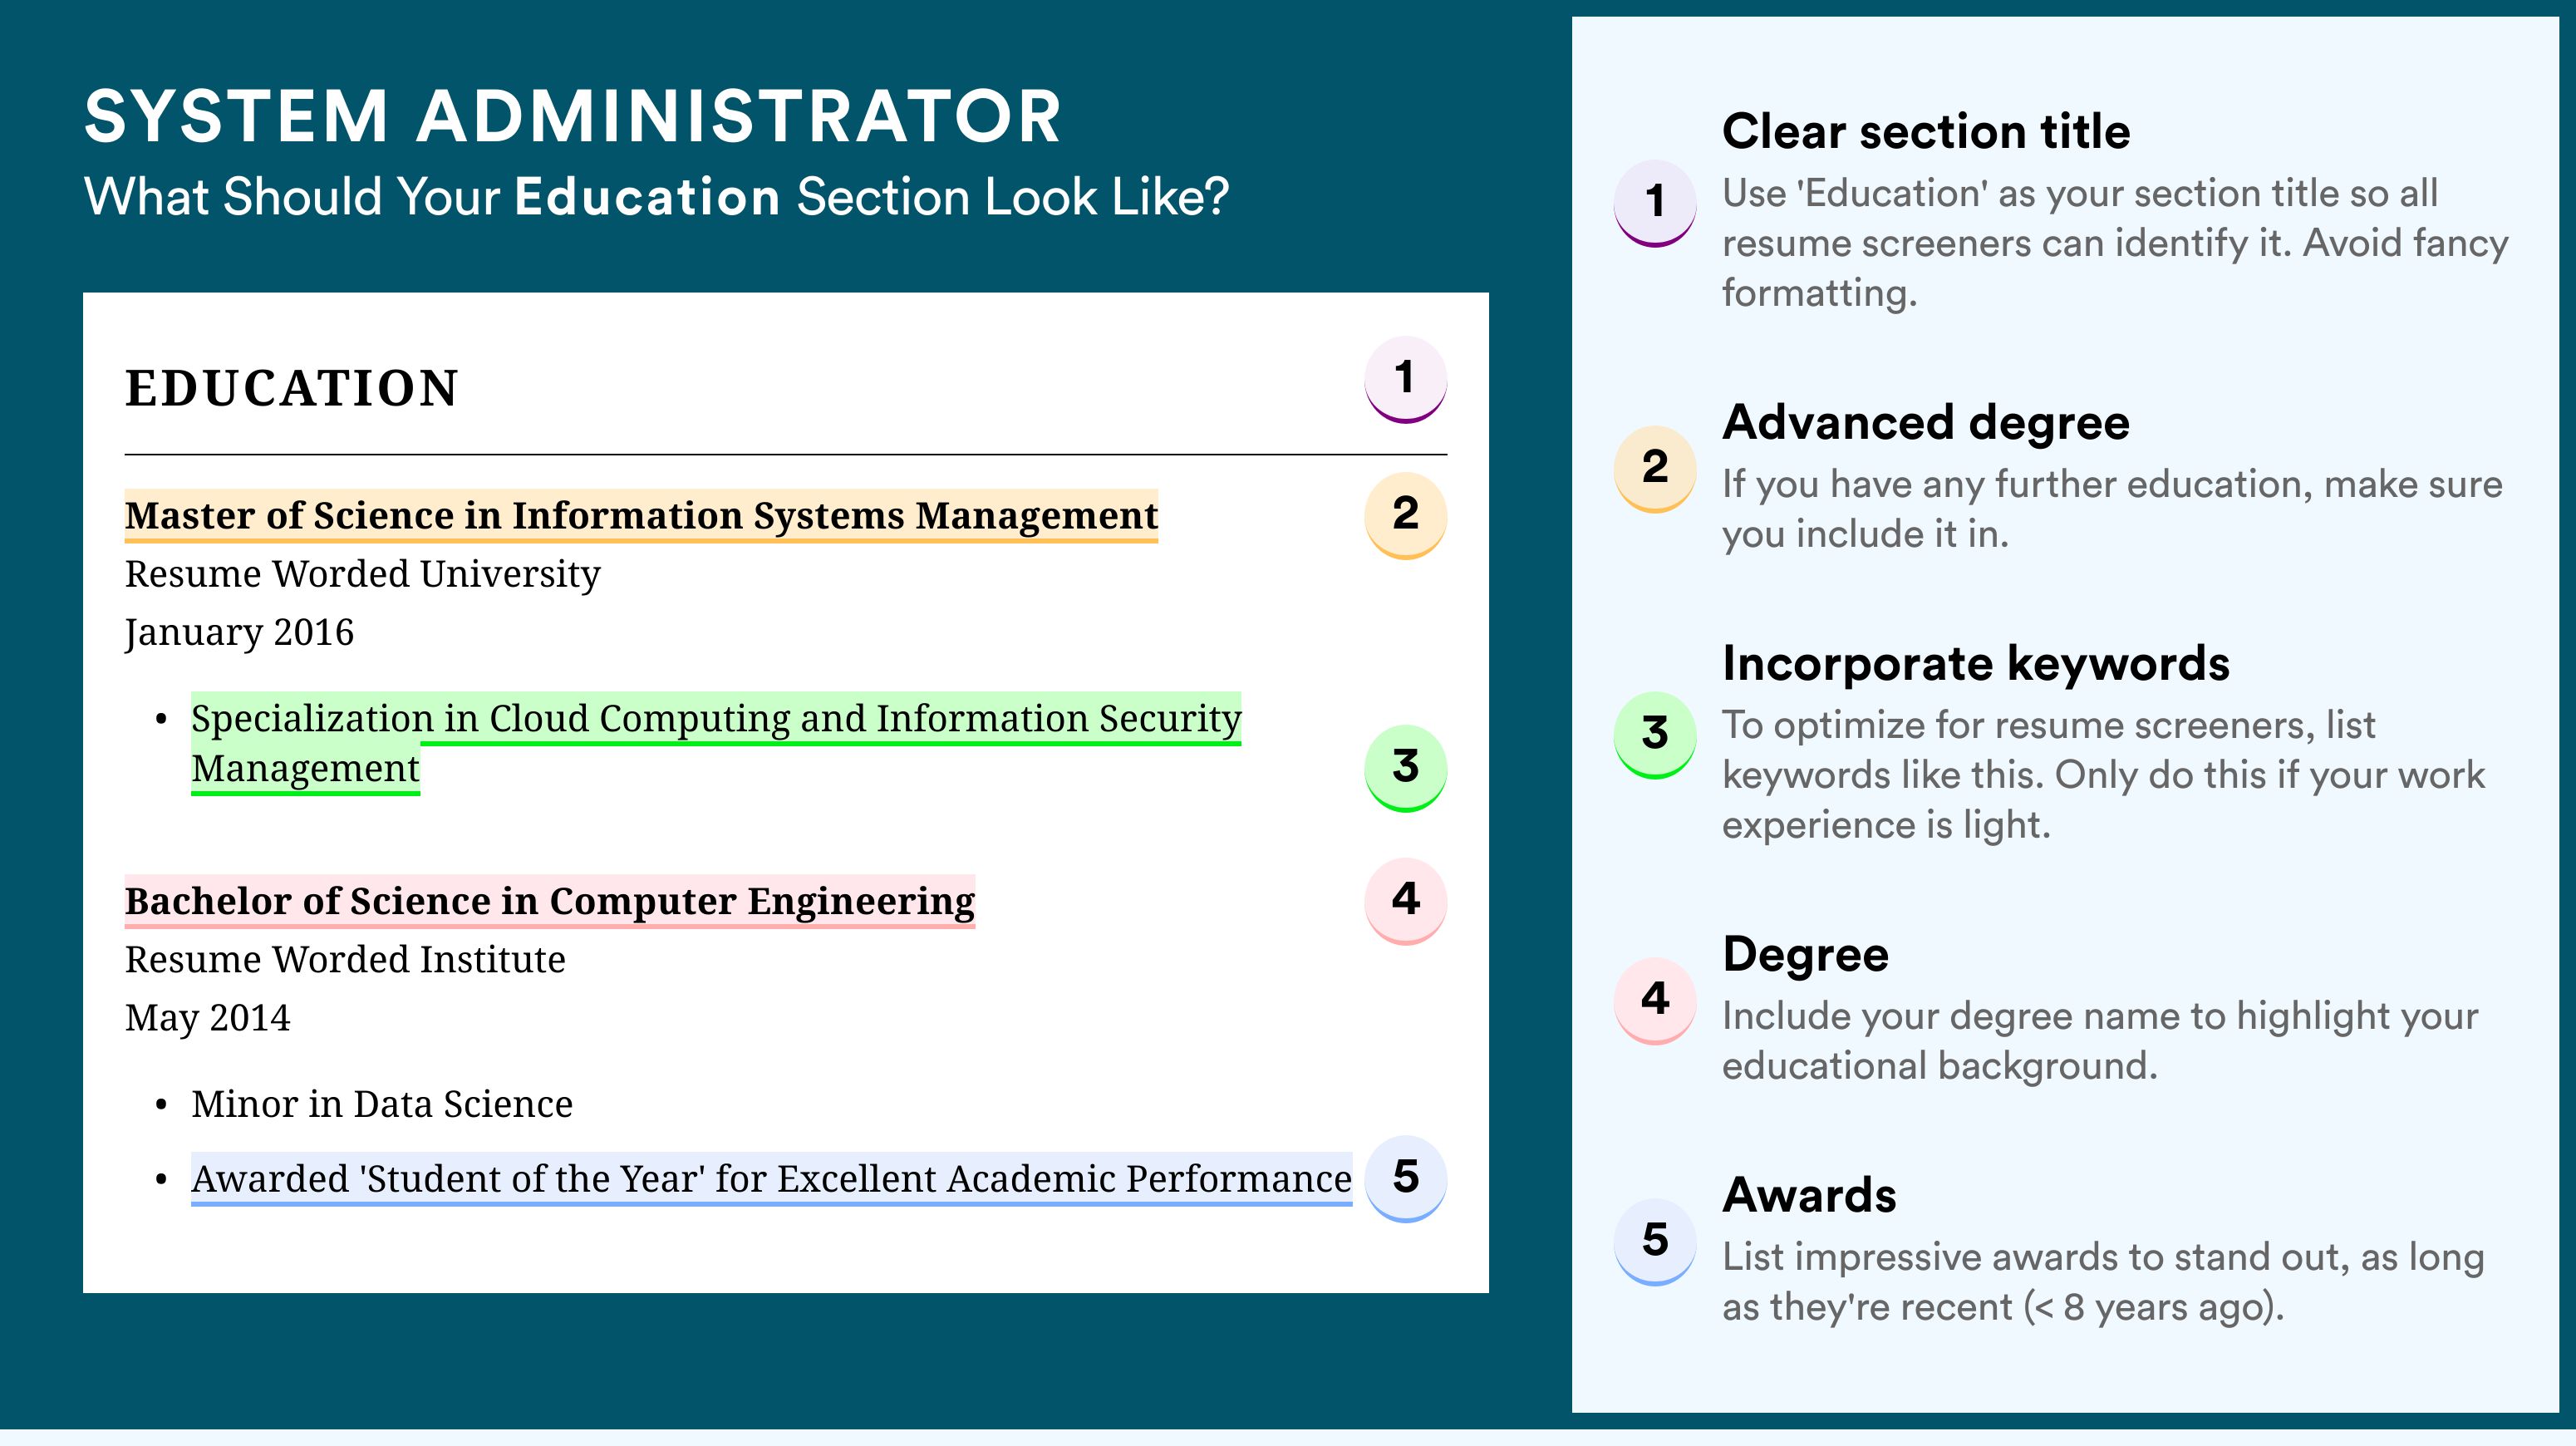Click the SYSTEM ADMINISTRATOR main title

point(573,116)
